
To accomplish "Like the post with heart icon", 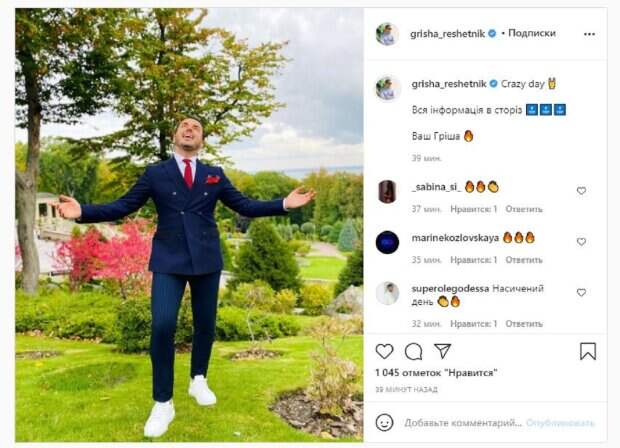I will pos(385,351).
